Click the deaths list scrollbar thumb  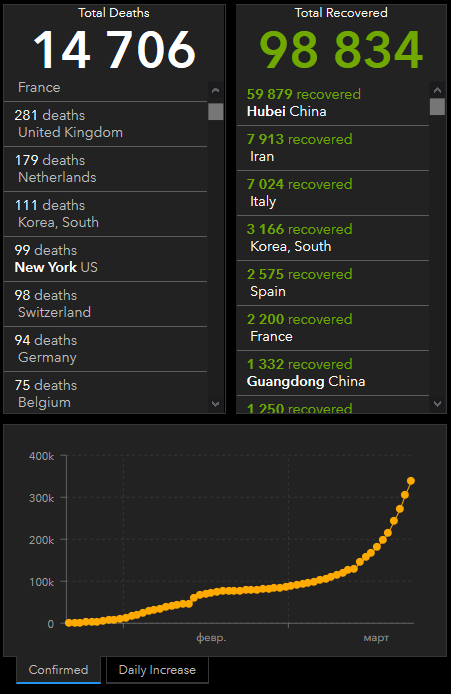coord(216,112)
